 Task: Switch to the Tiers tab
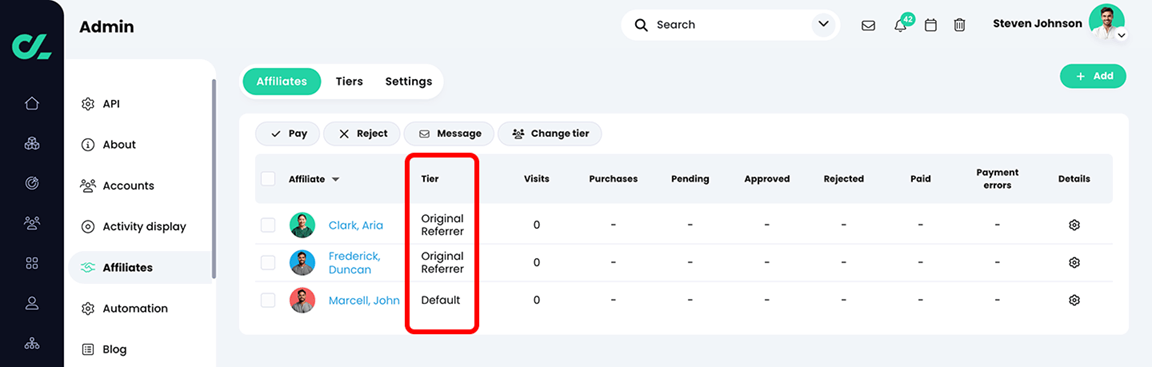(x=349, y=81)
